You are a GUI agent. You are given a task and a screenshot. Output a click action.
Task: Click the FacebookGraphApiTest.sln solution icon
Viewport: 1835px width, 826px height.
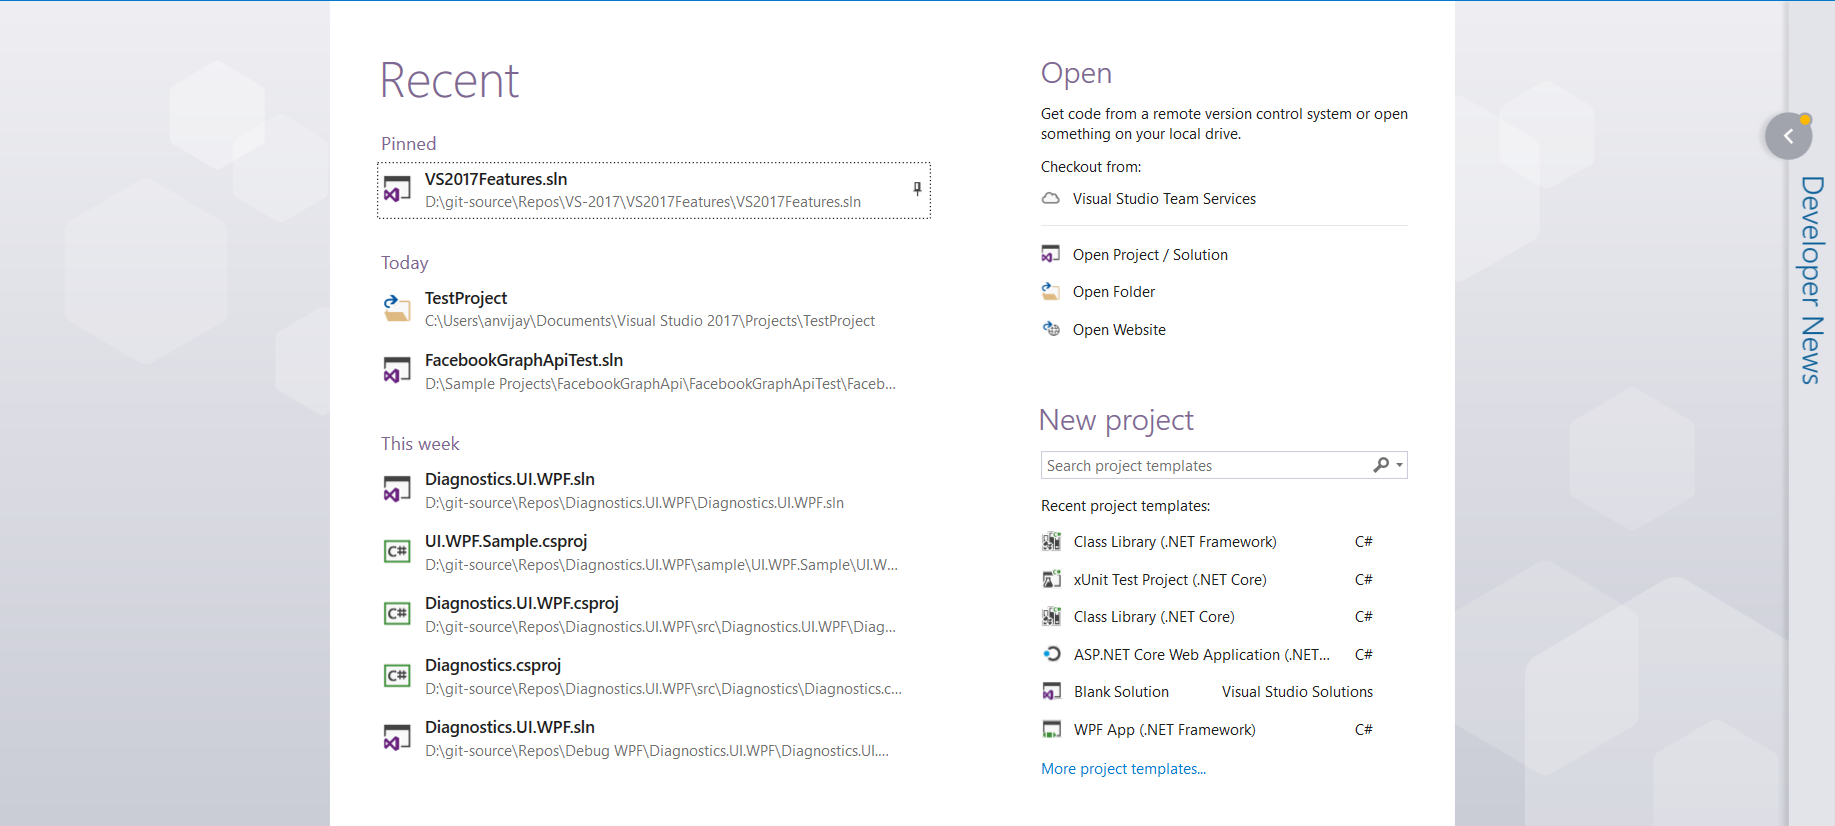coord(397,370)
